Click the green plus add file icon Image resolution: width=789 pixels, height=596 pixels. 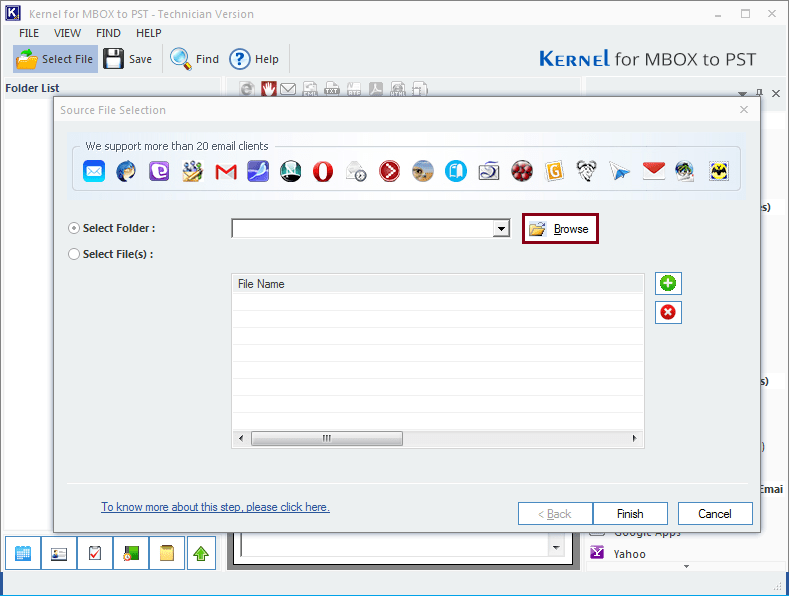[668, 283]
